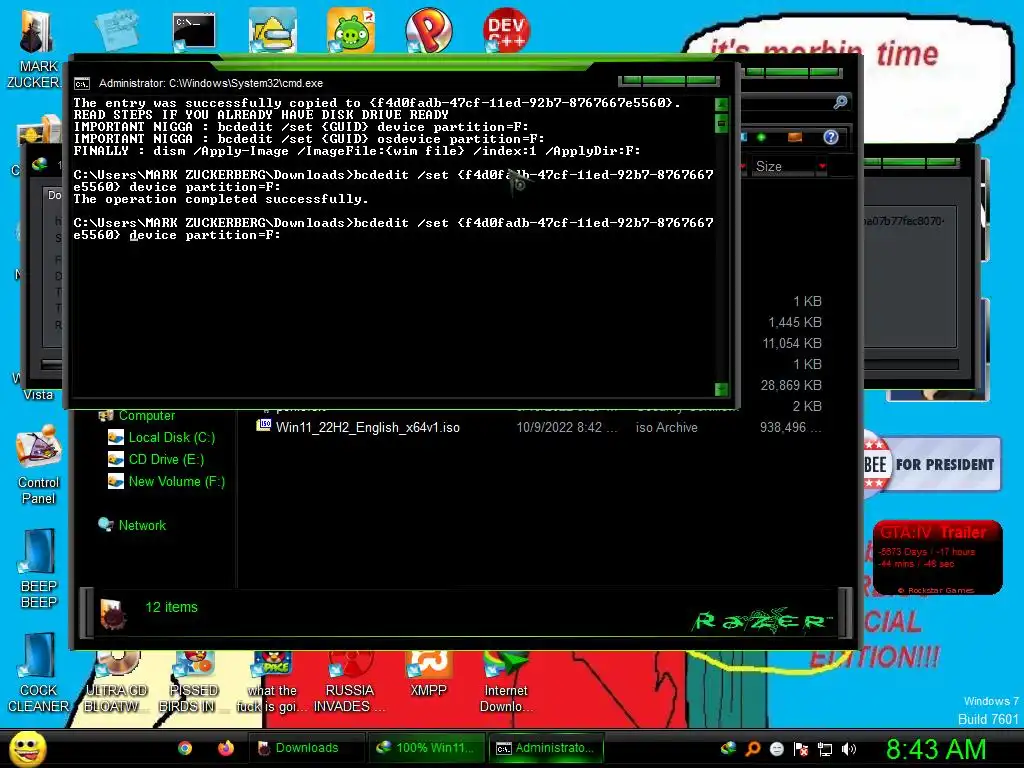The image size is (1024, 768).
Task: Click the Internet Download Manager tray icon
Action: [x=728, y=748]
